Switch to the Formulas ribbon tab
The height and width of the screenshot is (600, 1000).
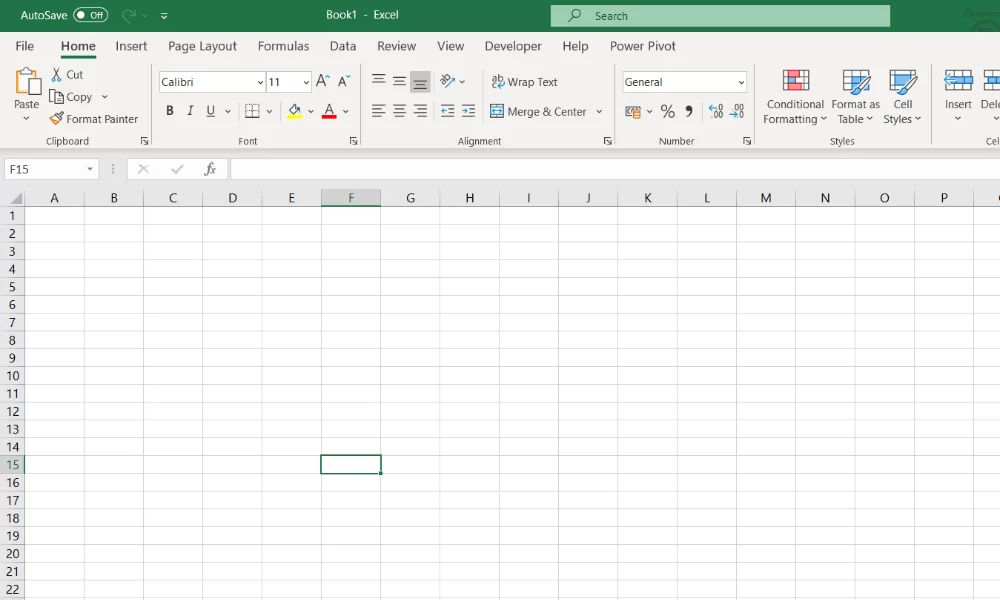pyautogui.click(x=283, y=46)
